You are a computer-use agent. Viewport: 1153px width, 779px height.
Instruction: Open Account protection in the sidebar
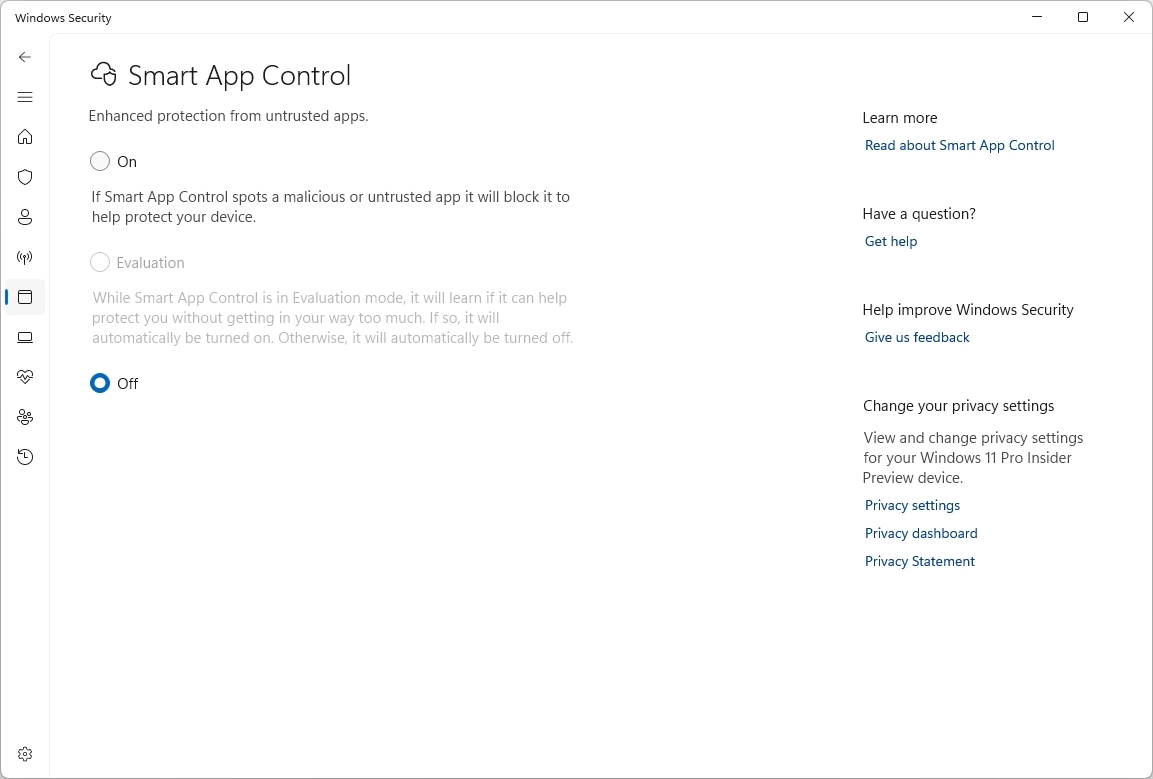coord(25,217)
